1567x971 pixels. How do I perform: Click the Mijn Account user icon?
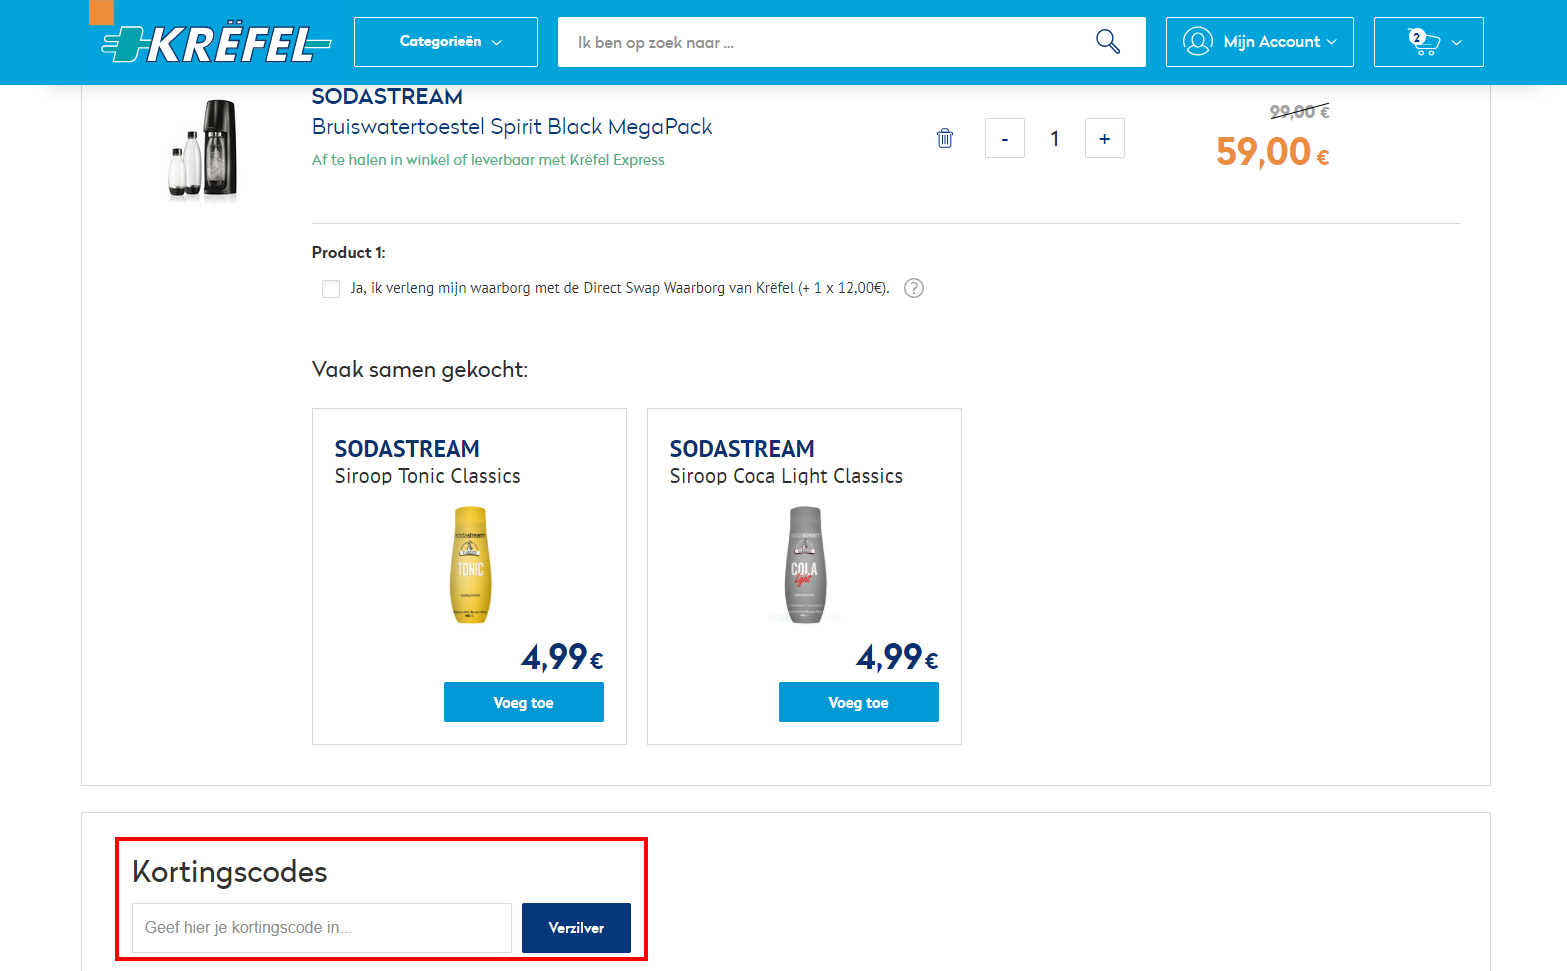pyautogui.click(x=1197, y=42)
